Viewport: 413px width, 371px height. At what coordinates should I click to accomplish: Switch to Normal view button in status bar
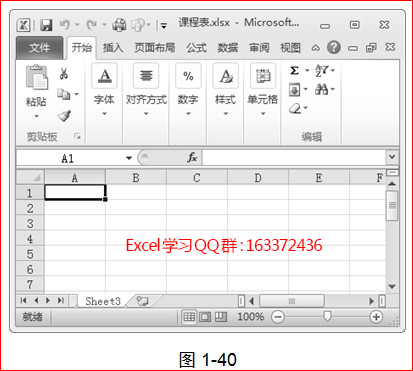(189, 317)
